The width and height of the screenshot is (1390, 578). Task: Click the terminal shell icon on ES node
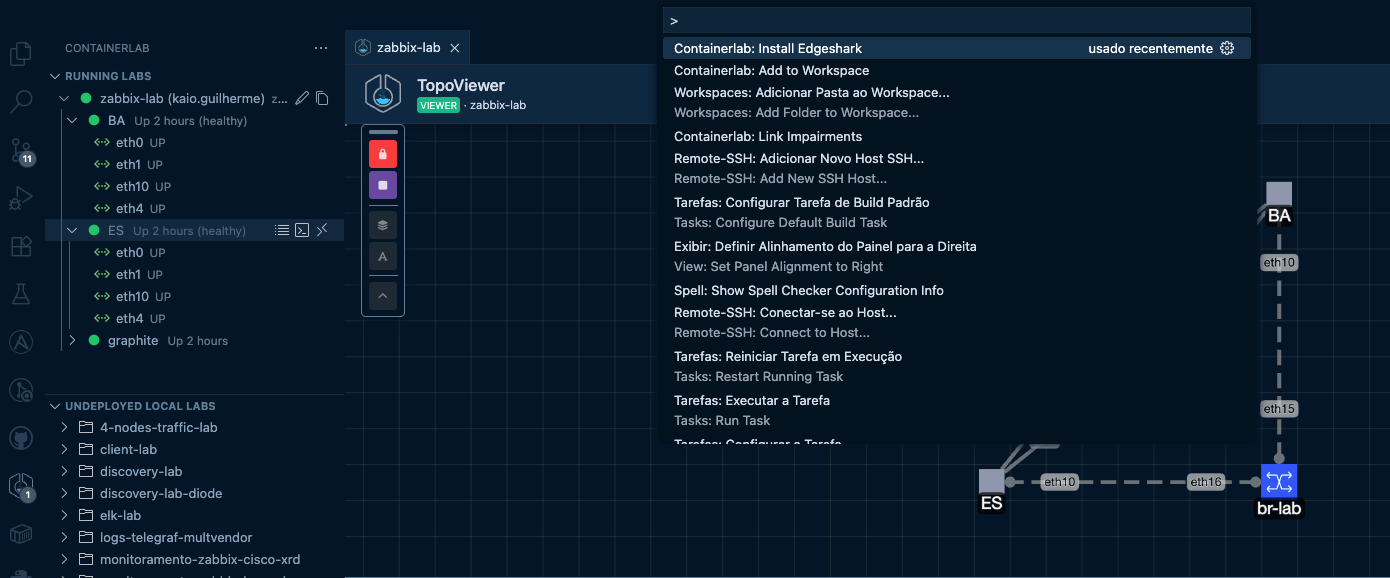(x=302, y=231)
